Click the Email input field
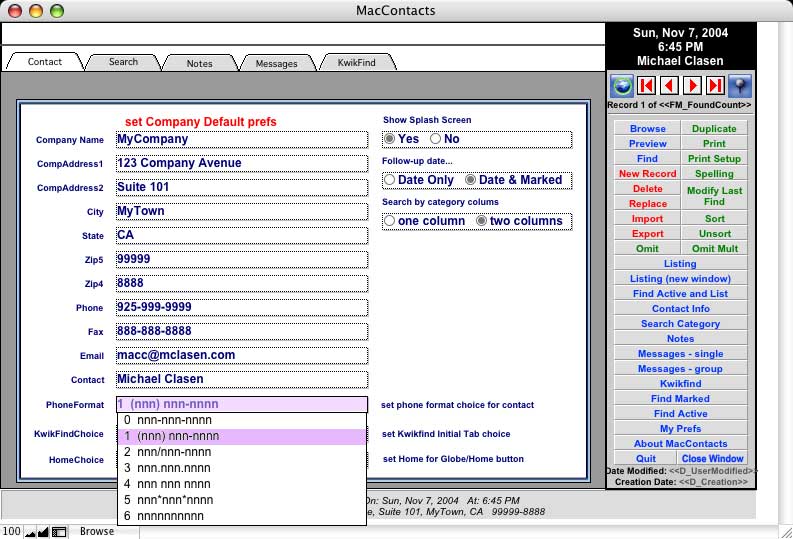Screen dimensions: 793x539 point(241,355)
